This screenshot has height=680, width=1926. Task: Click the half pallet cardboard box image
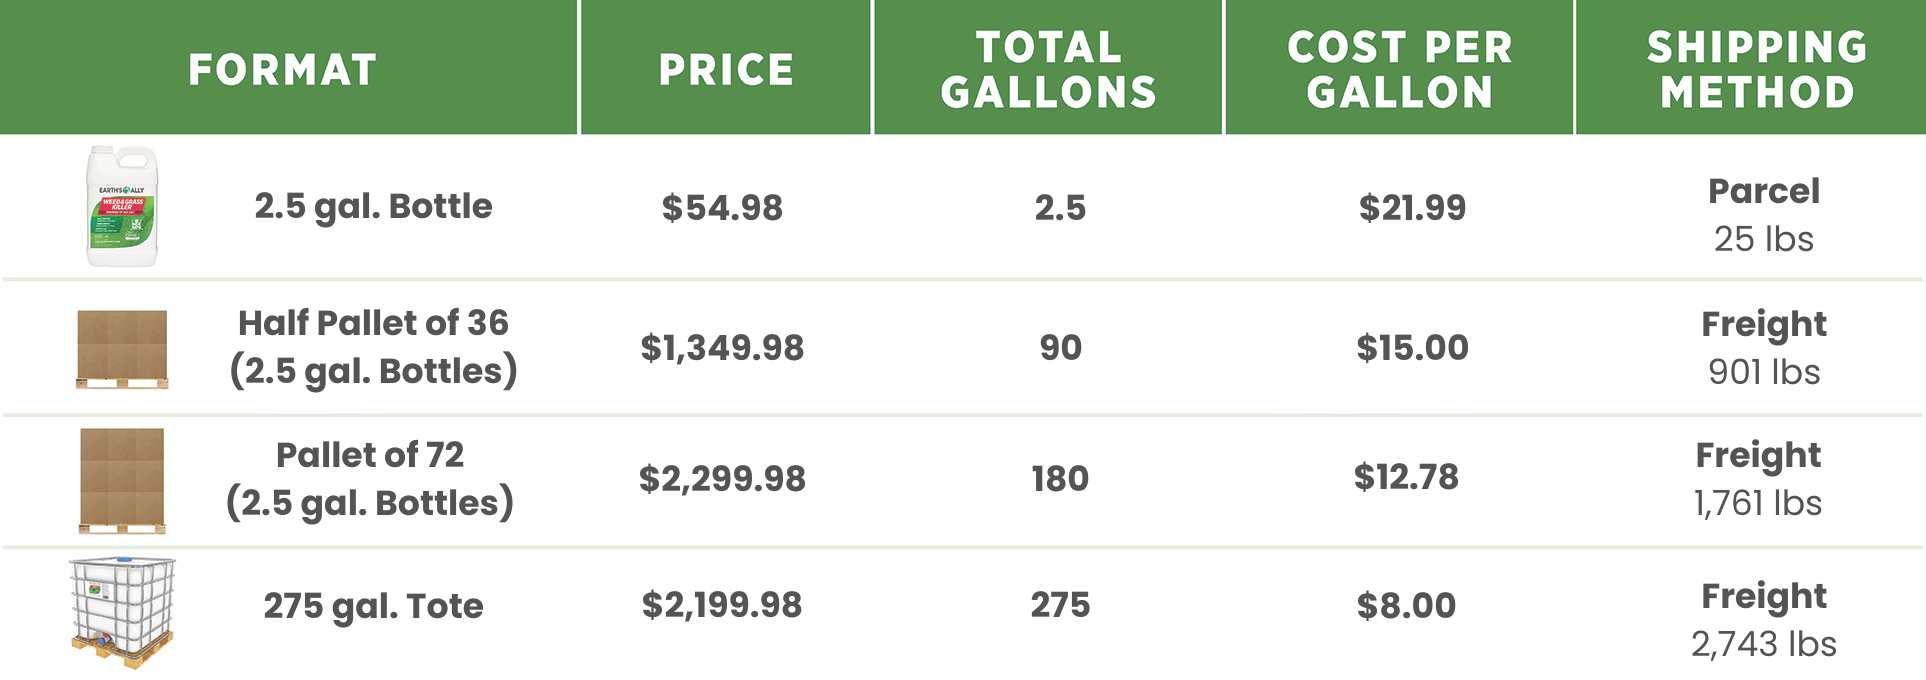[122, 349]
